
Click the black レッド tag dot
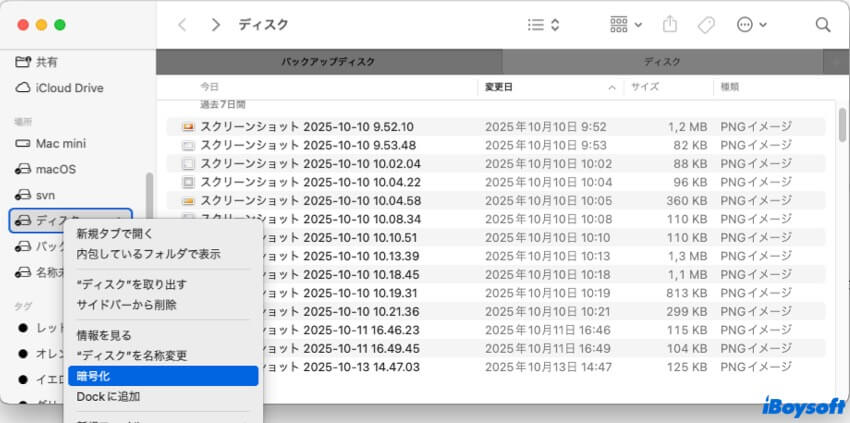pos(23,328)
